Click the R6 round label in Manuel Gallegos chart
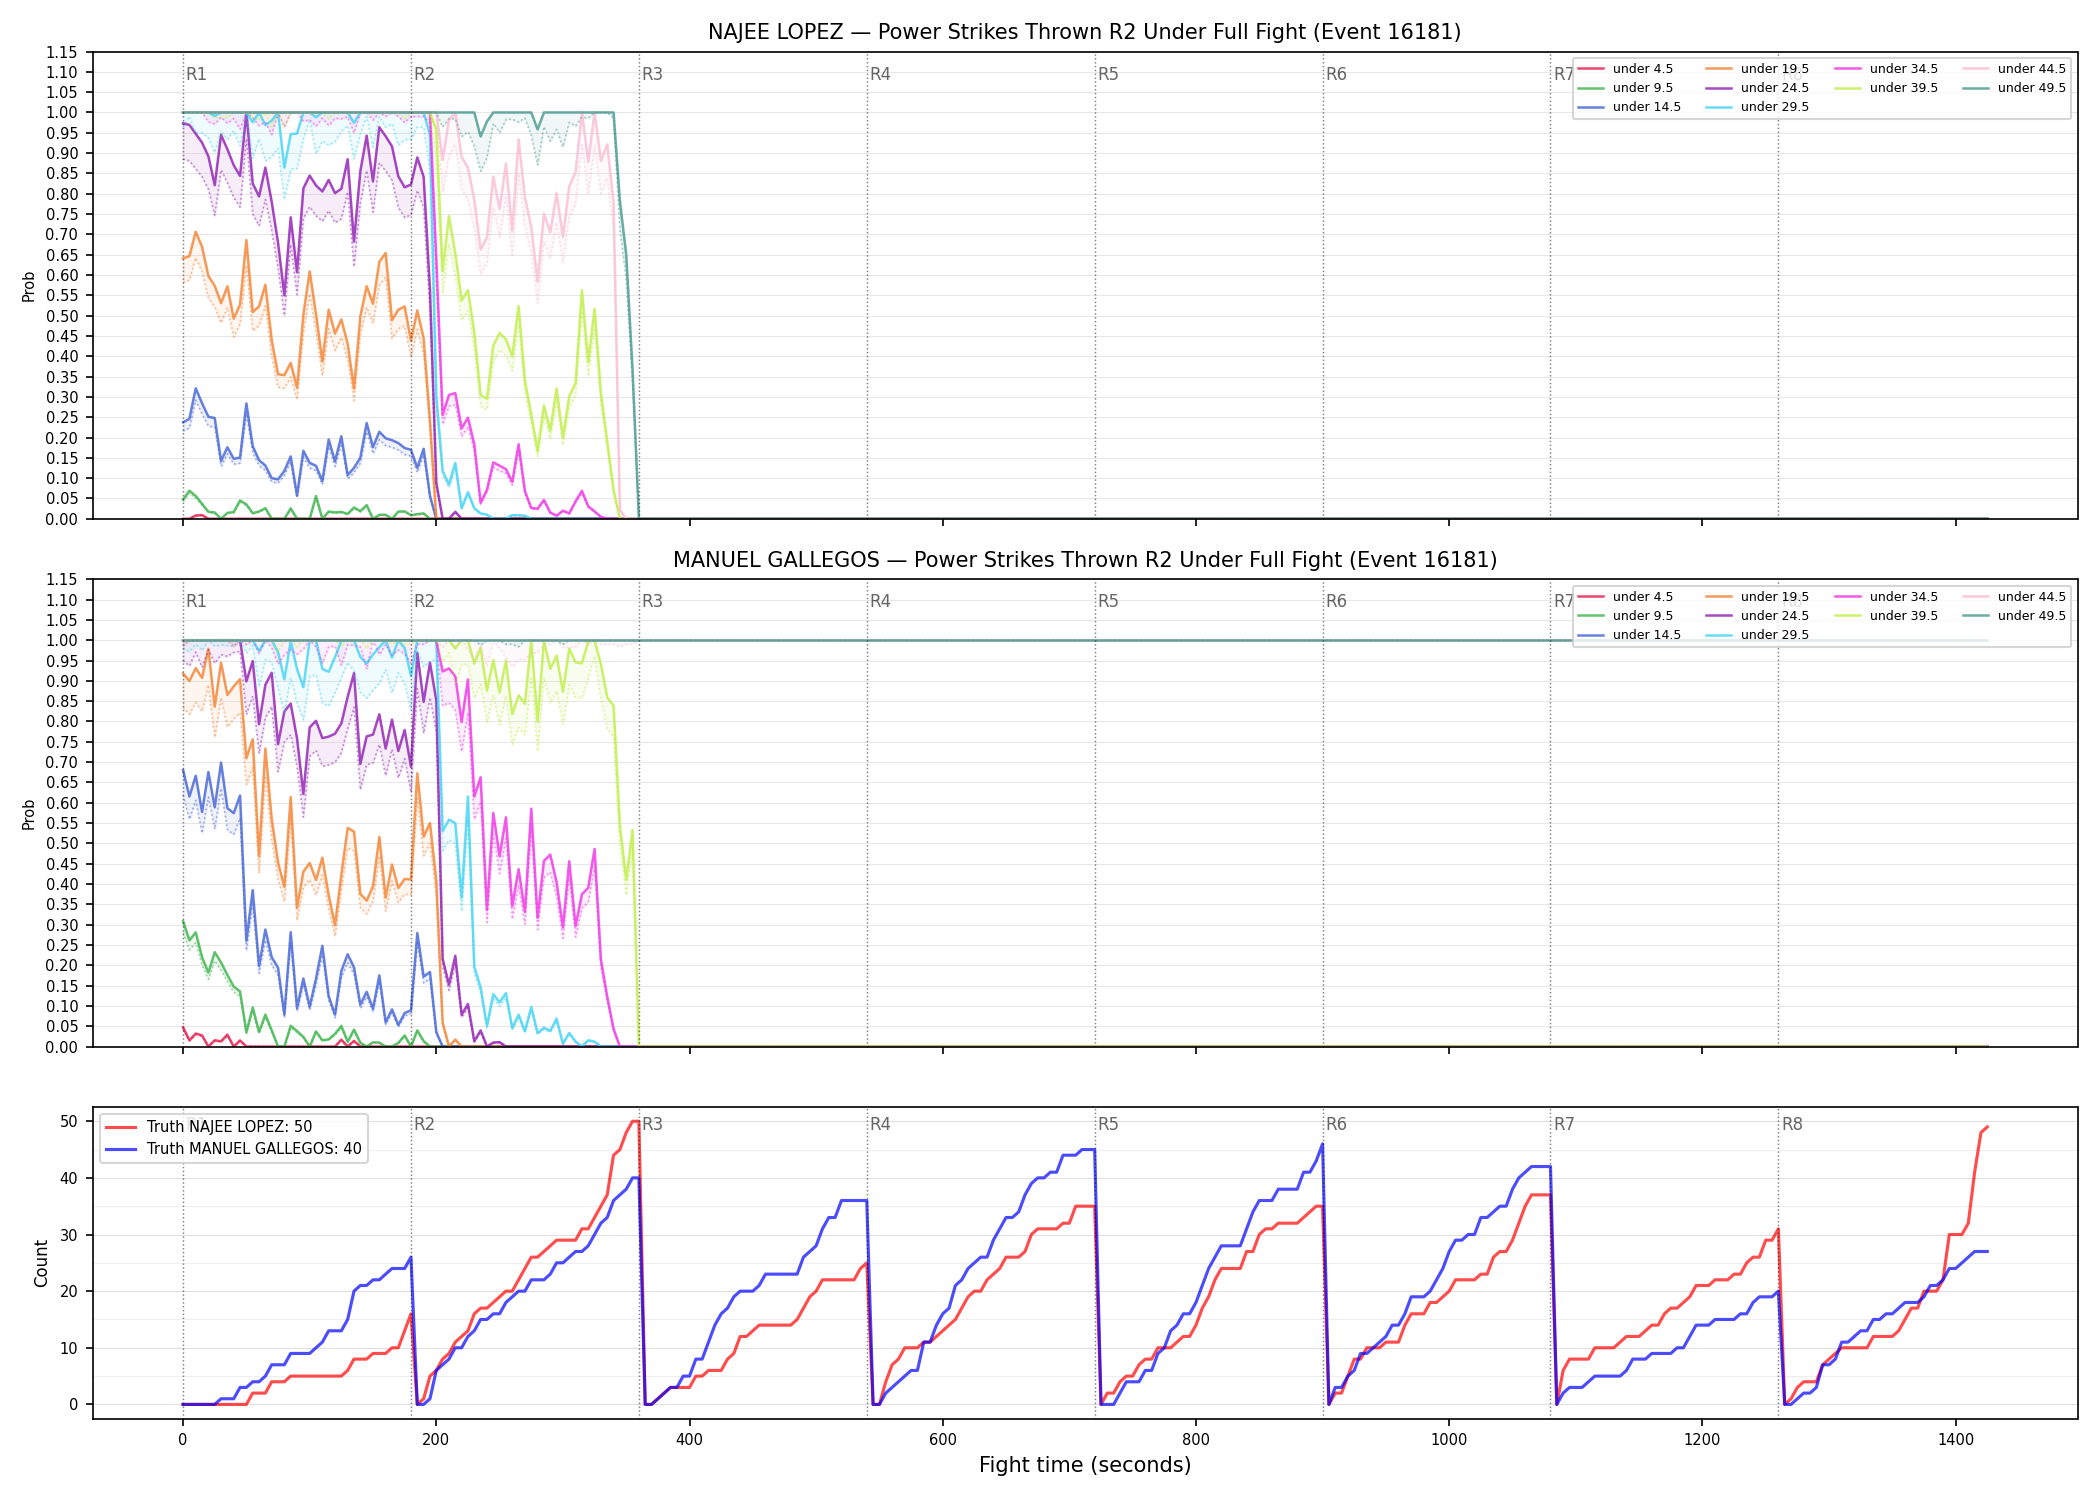 coord(1336,601)
